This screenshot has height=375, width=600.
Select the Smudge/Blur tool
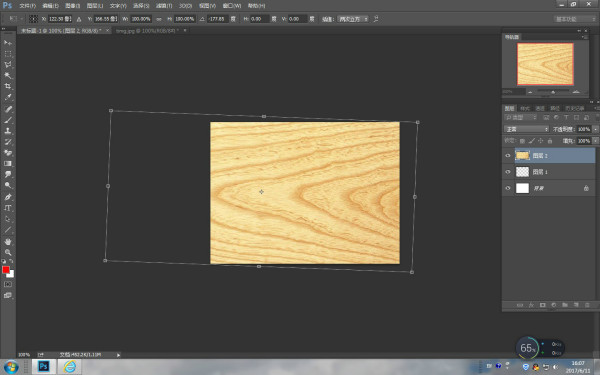click(x=8, y=174)
